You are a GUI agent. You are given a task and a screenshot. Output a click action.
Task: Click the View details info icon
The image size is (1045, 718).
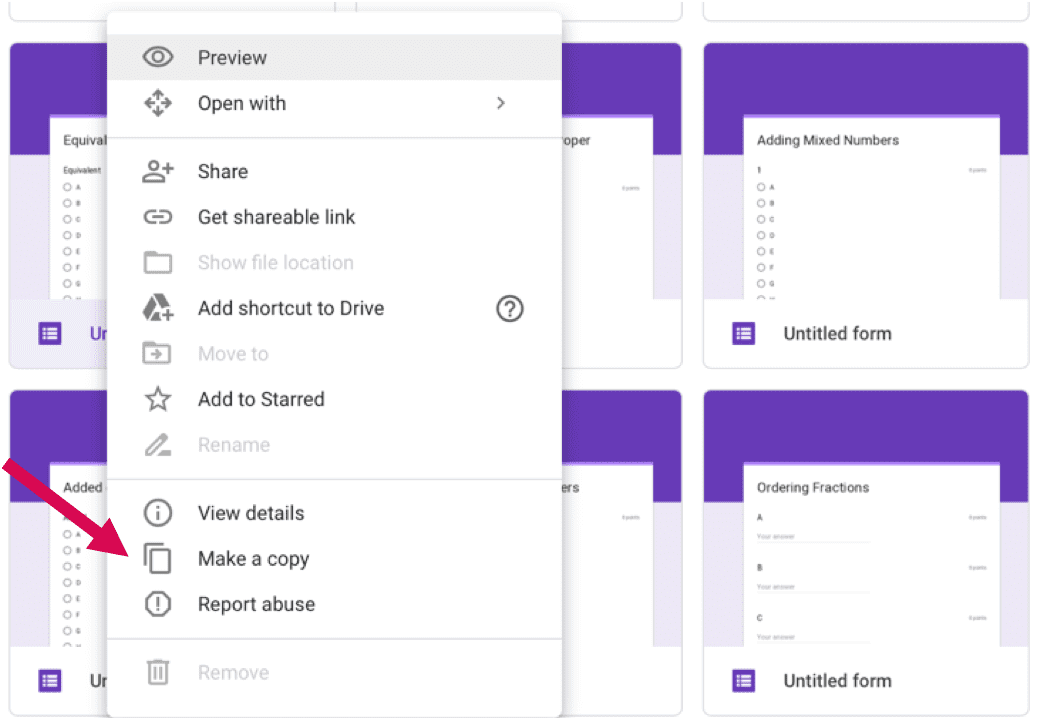click(x=158, y=514)
